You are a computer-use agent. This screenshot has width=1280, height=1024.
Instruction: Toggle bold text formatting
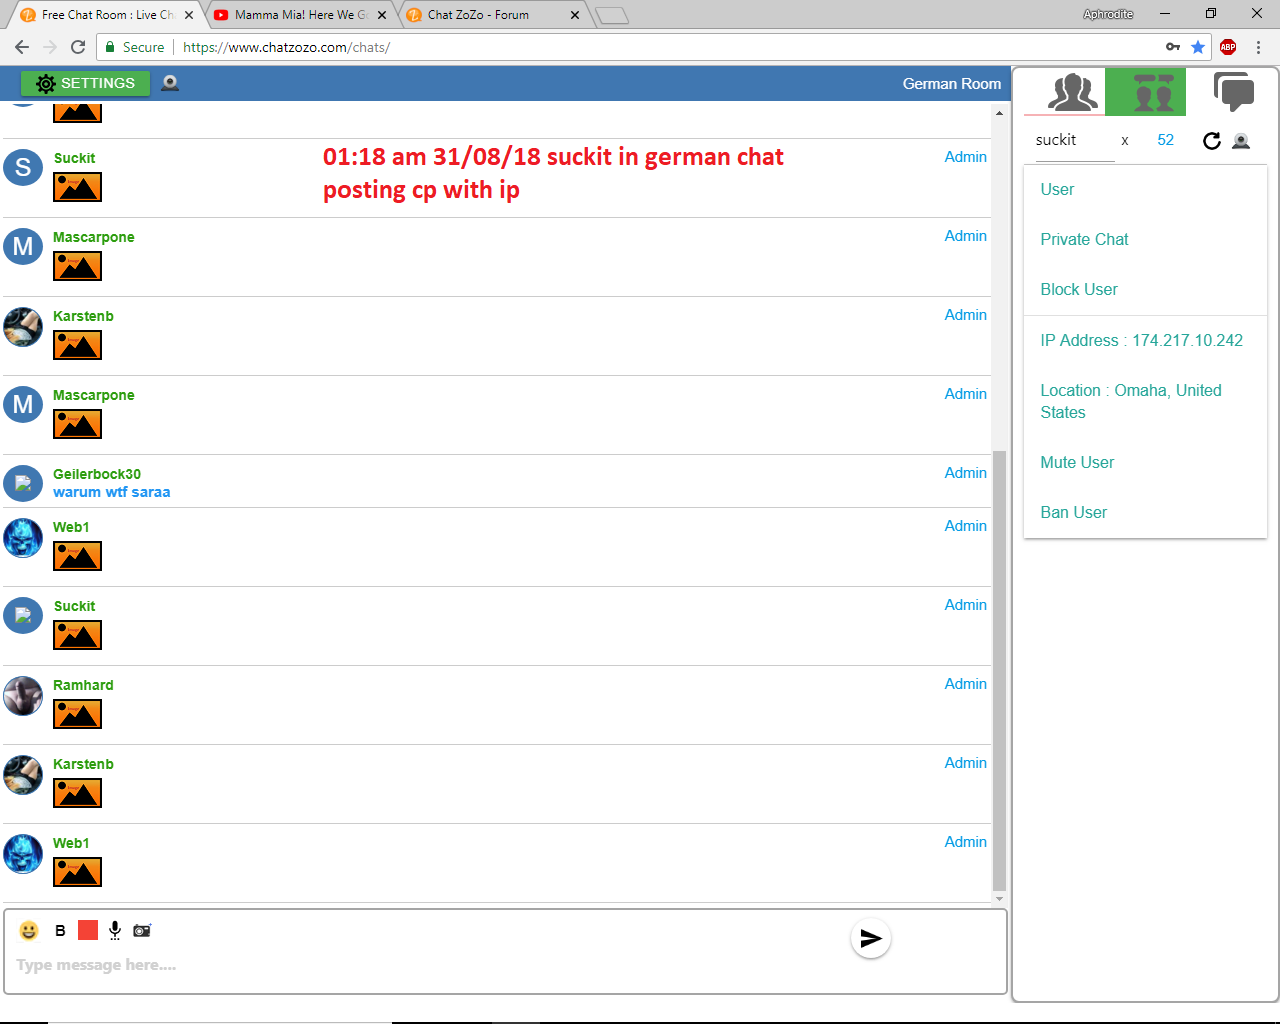pos(60,931)
